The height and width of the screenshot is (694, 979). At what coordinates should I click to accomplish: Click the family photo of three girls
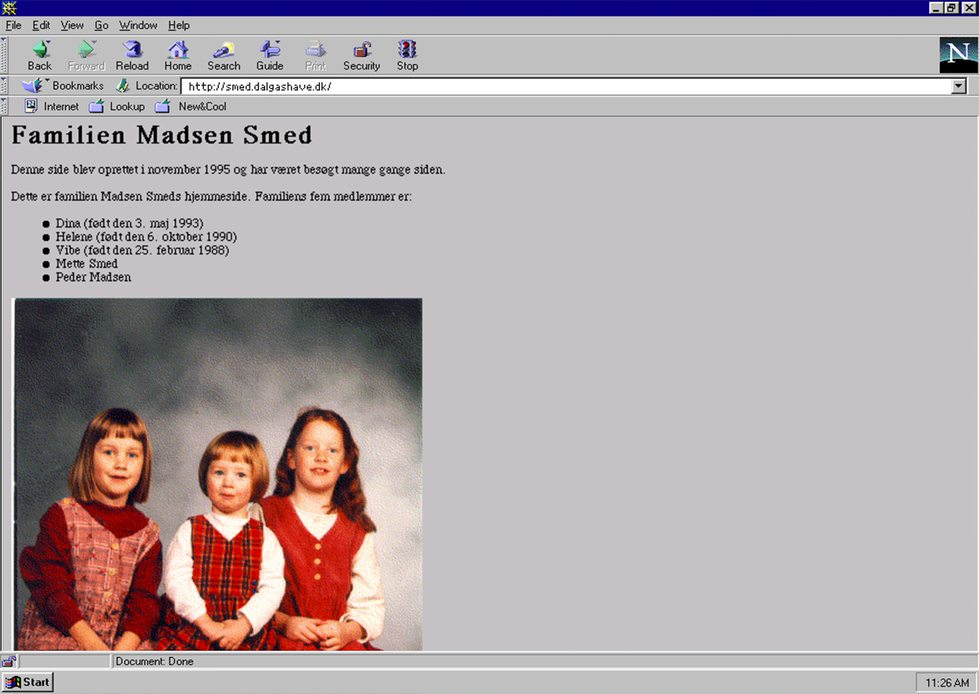[x=218, y=474]
